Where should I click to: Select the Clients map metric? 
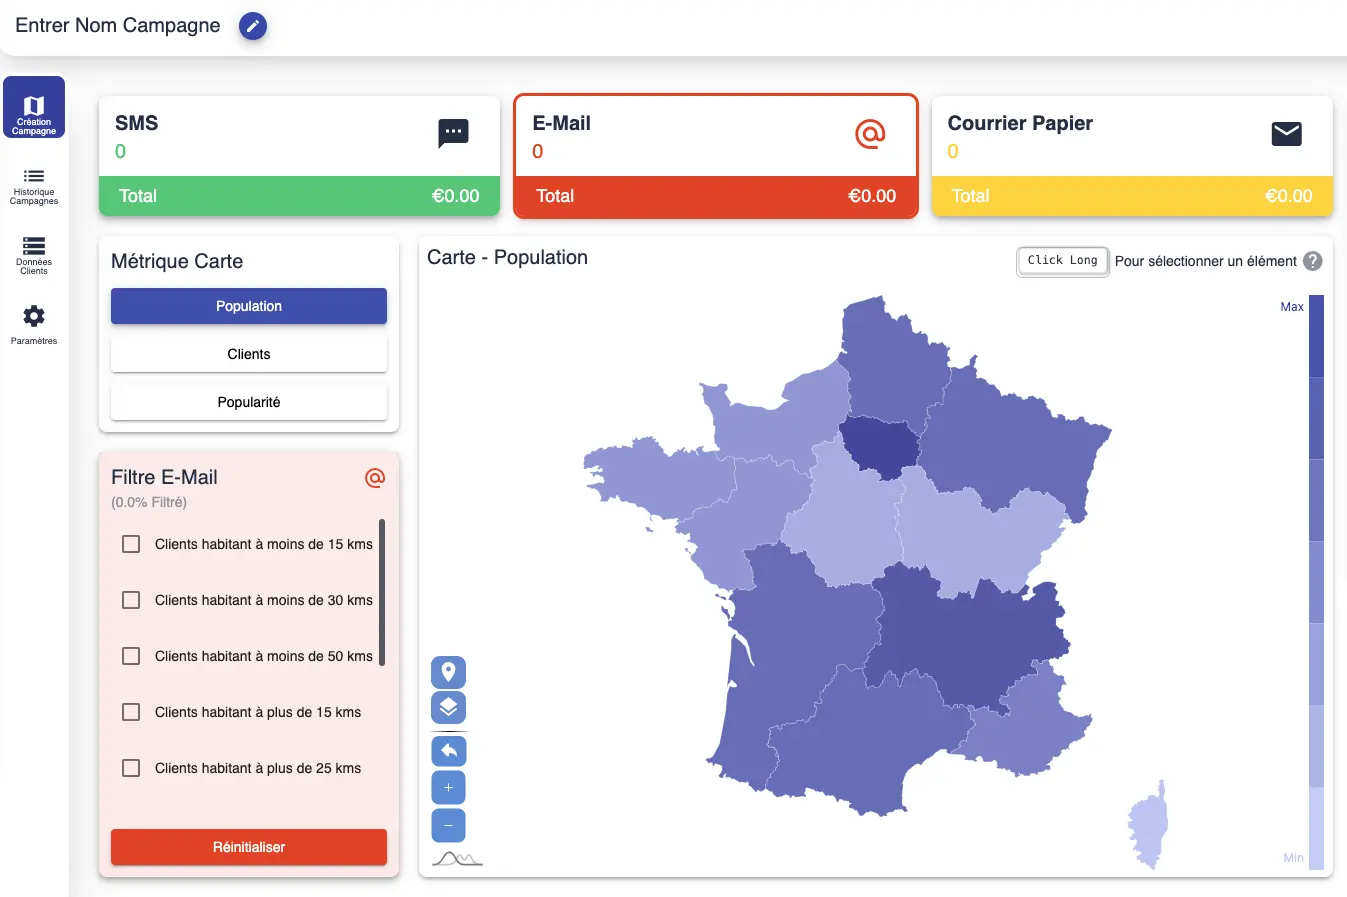(x=249, y=354)
